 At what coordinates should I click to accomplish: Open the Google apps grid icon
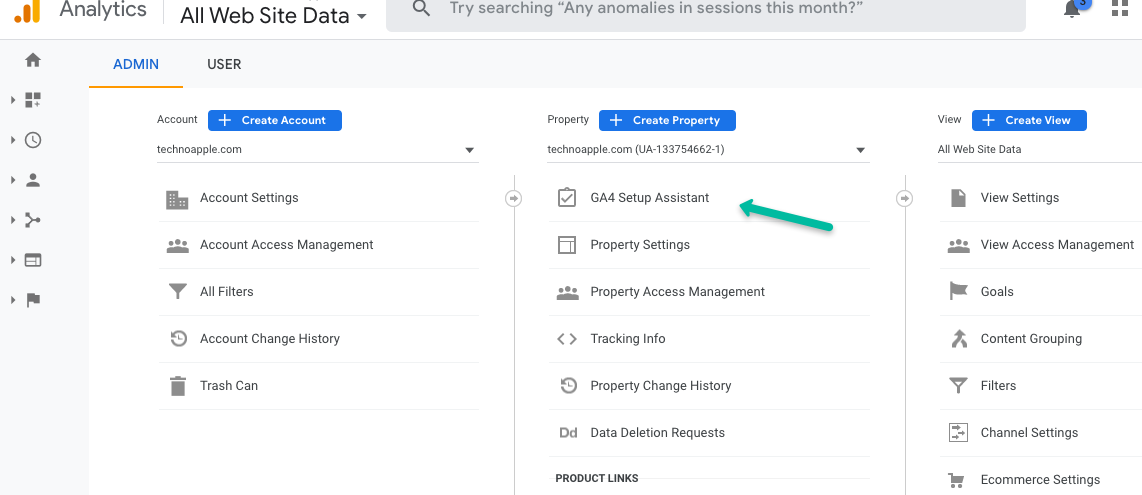pyautogui.click(x=1120, y=10)
